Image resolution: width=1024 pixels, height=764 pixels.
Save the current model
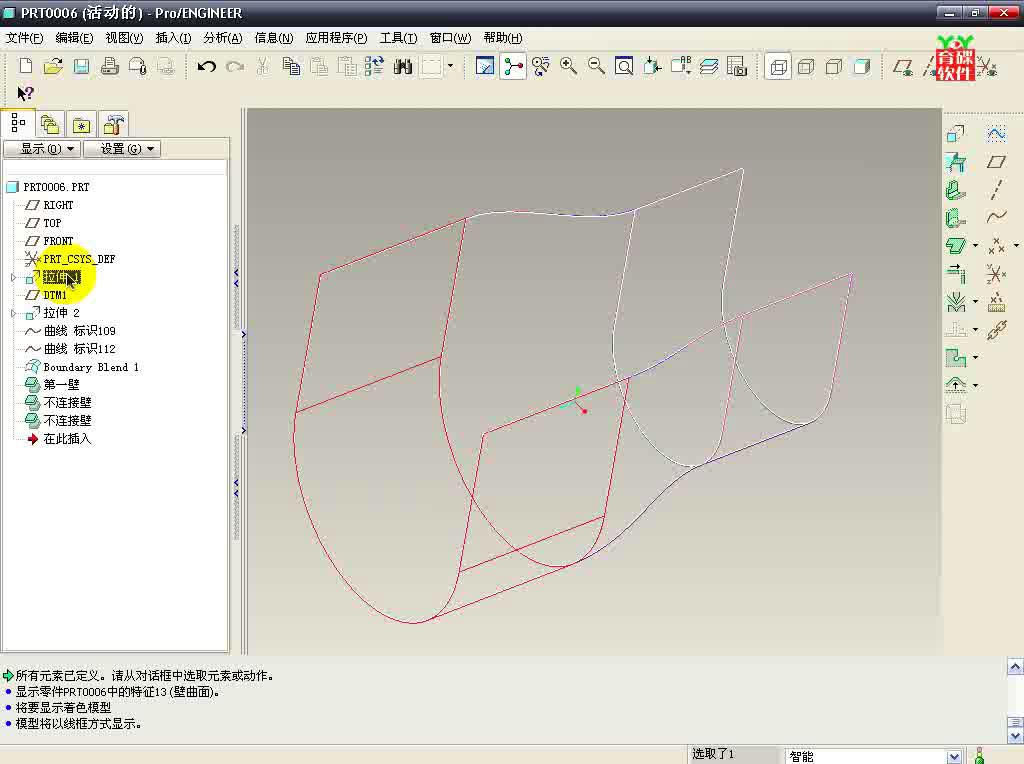click(x=81, y=66)
